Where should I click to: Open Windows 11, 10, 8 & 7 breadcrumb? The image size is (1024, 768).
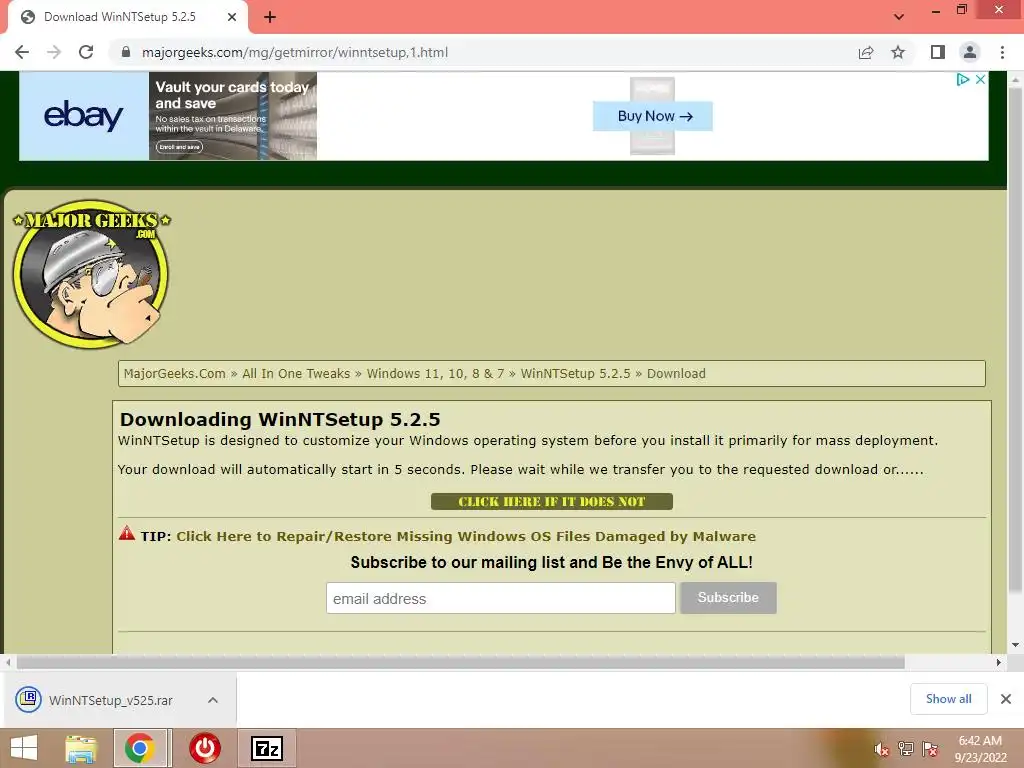(436, 374)
